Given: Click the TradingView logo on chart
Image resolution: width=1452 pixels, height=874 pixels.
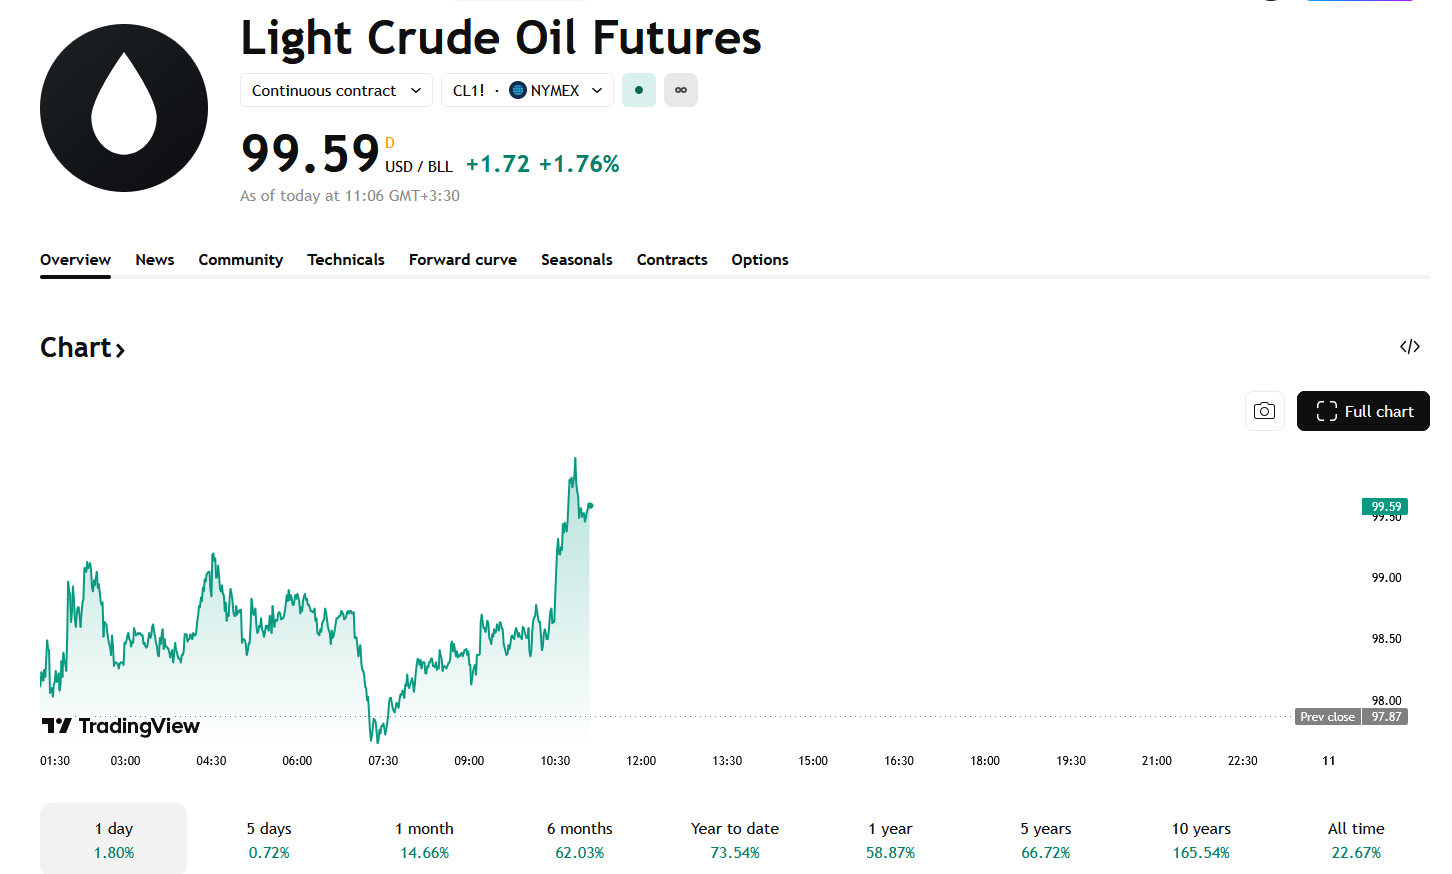Looking at the screenshot, I should point(121,726).
